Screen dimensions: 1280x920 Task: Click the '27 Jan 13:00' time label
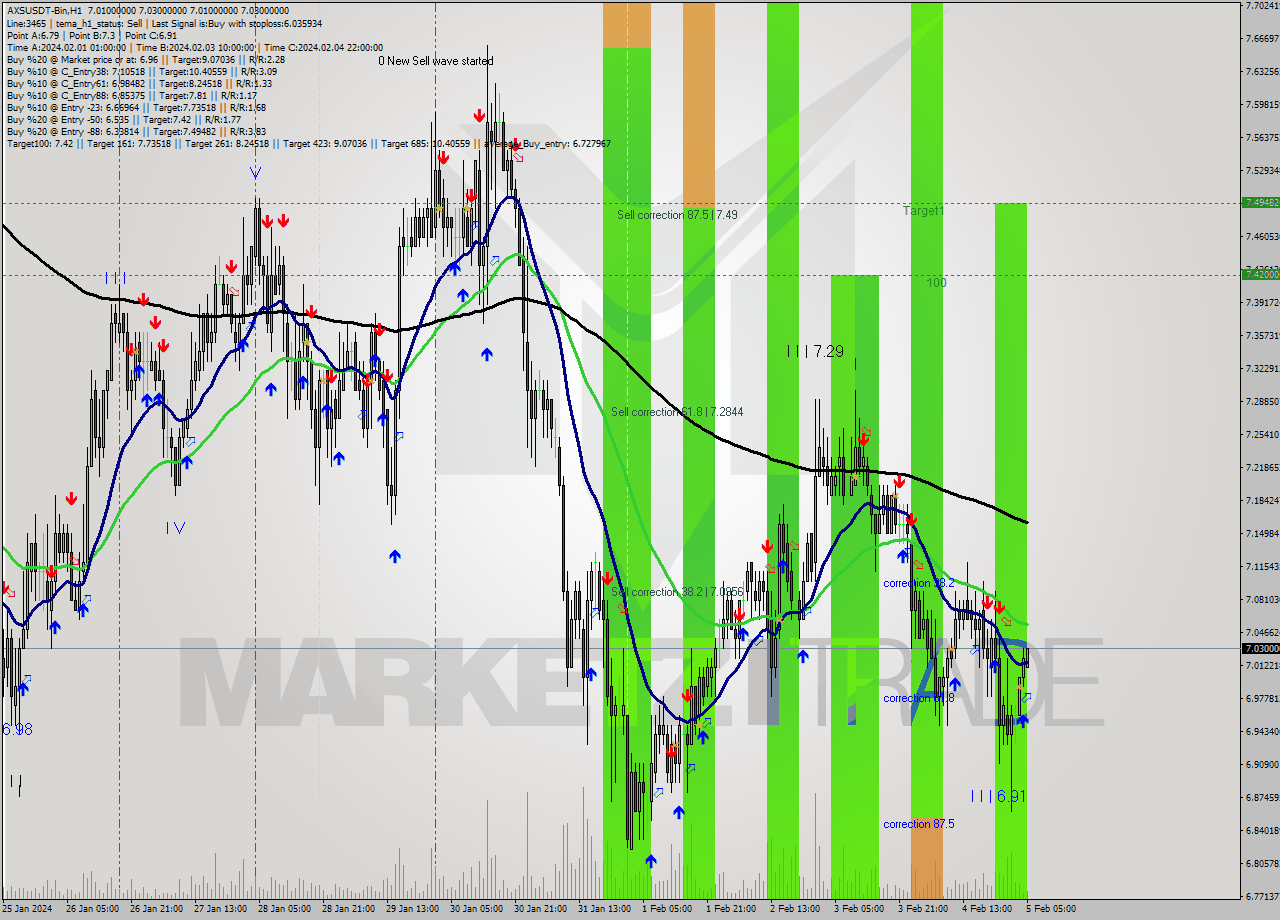(220, 909)
